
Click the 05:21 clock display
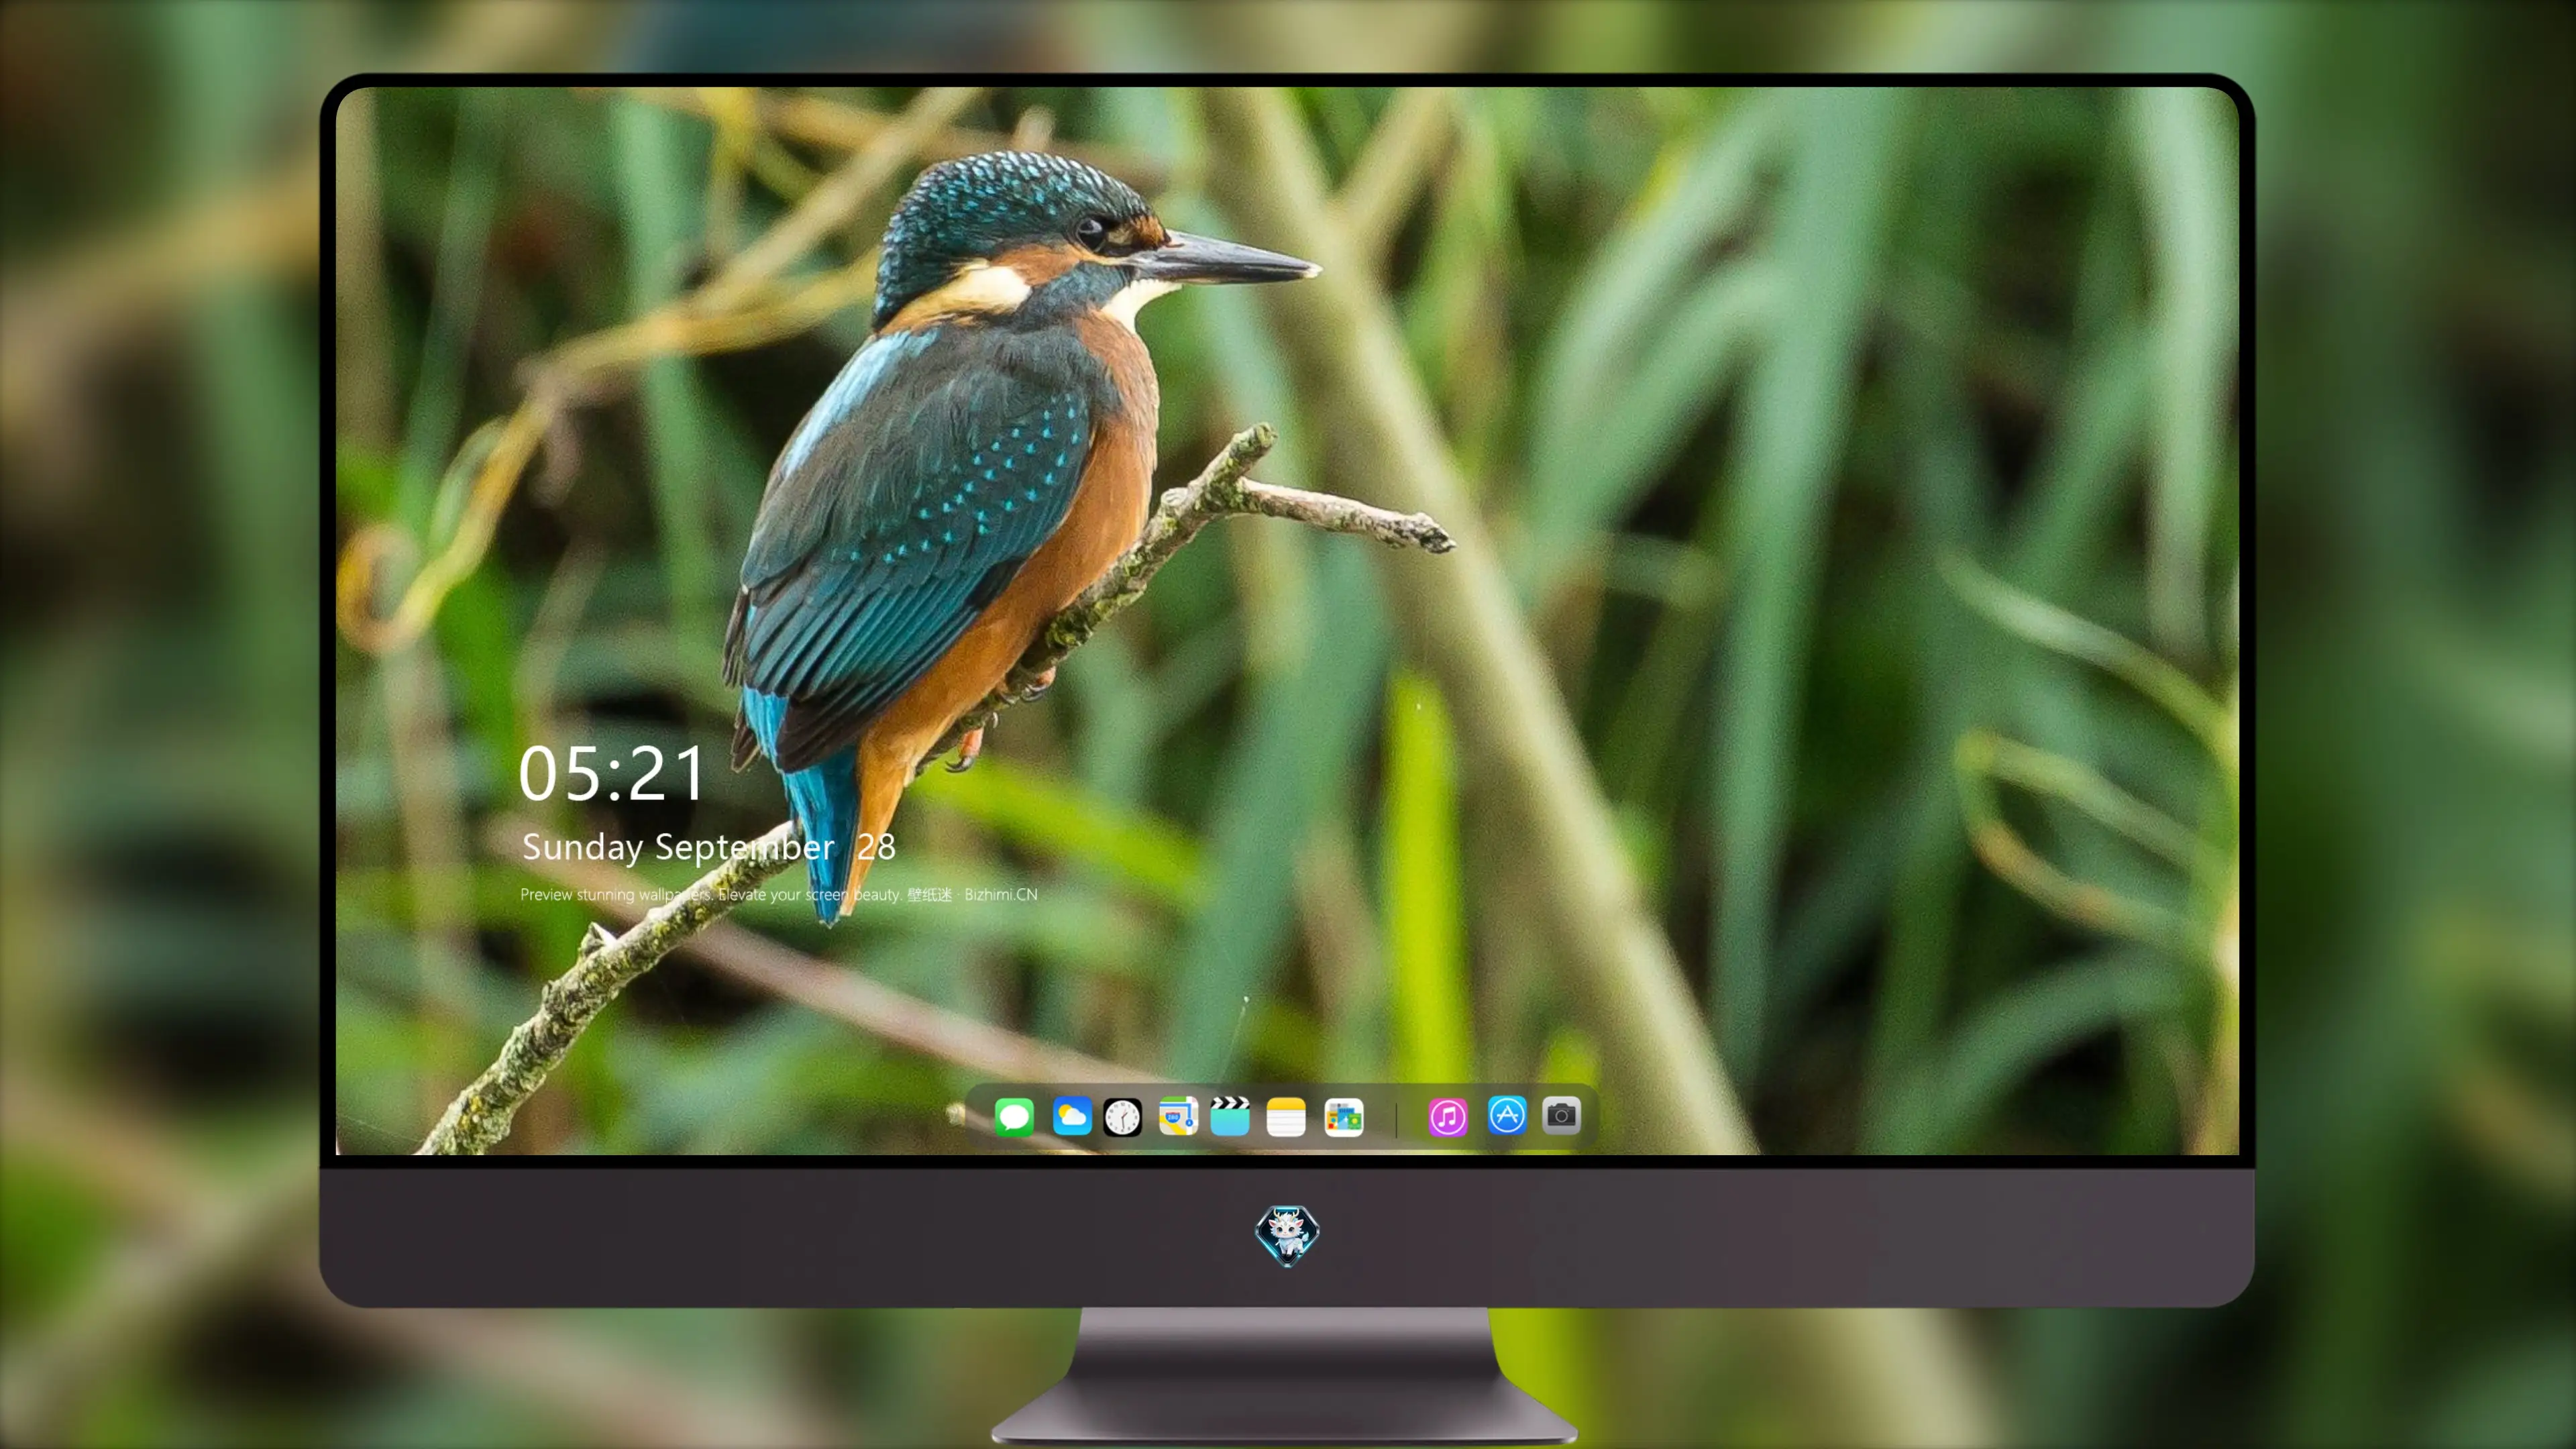coord(612,774)
